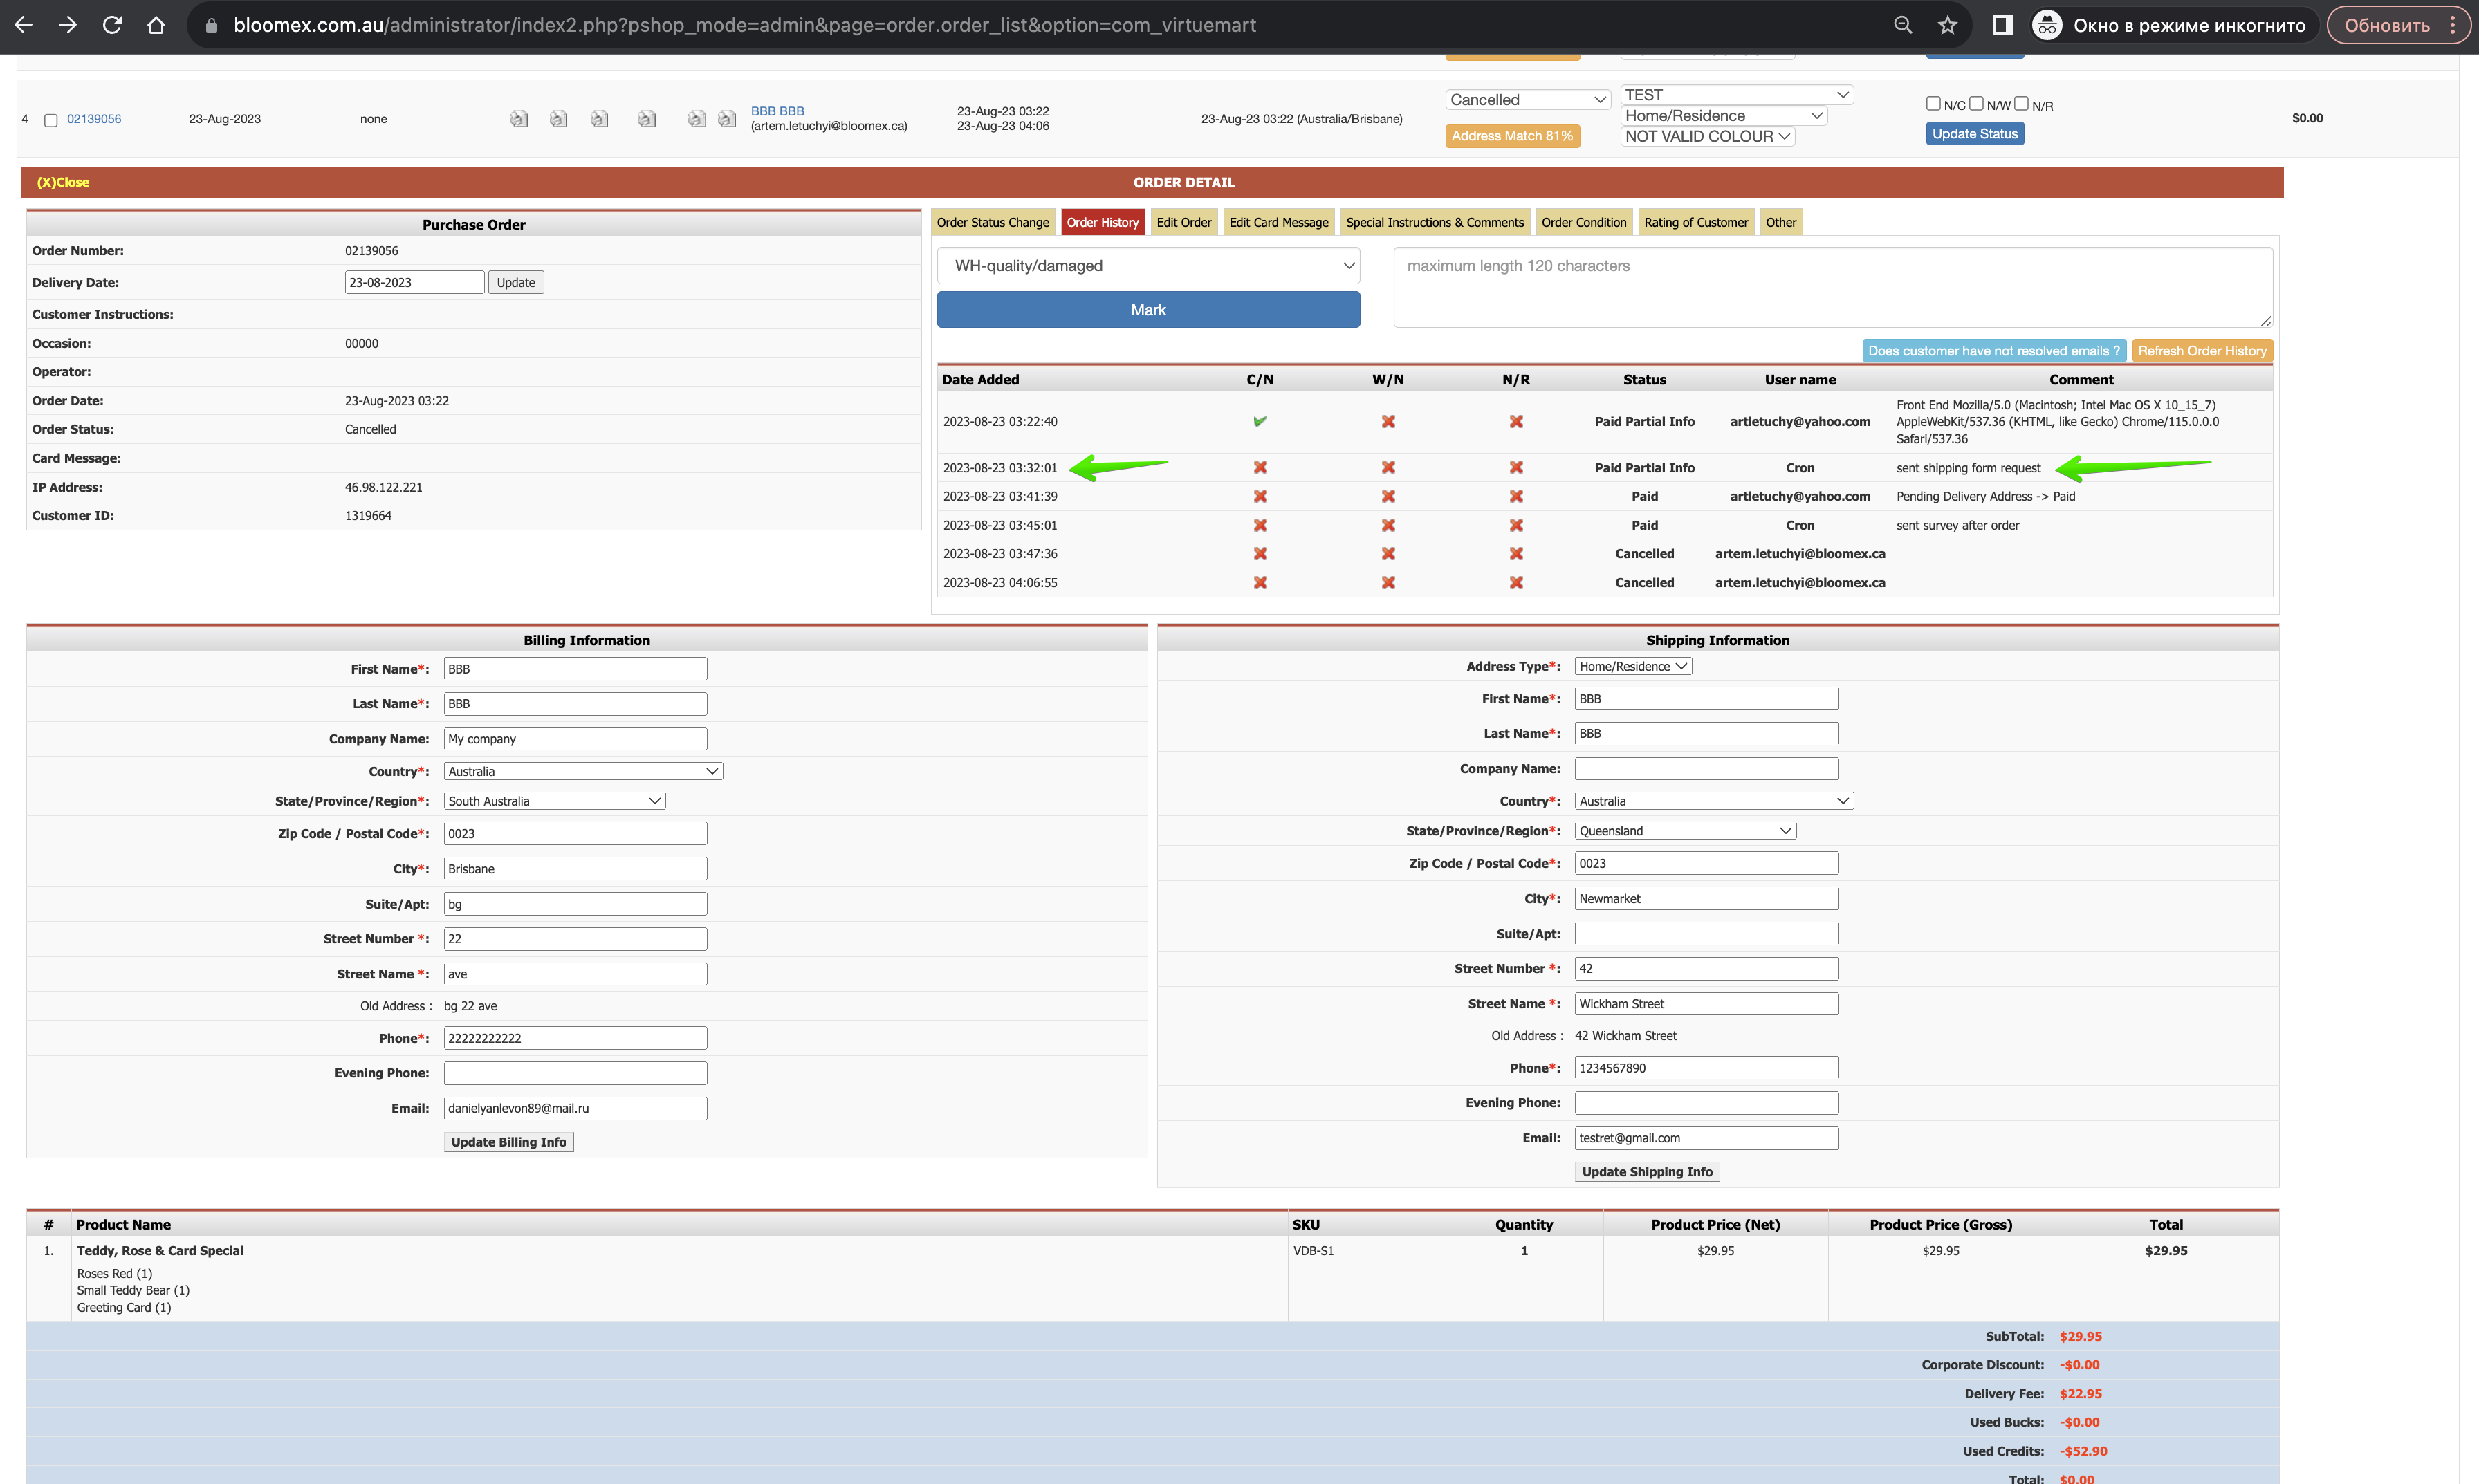This screenshot has width=2479, height=1484.
Task: Click the Update Shipping Info button
Action: [x=1647, y=1172]
